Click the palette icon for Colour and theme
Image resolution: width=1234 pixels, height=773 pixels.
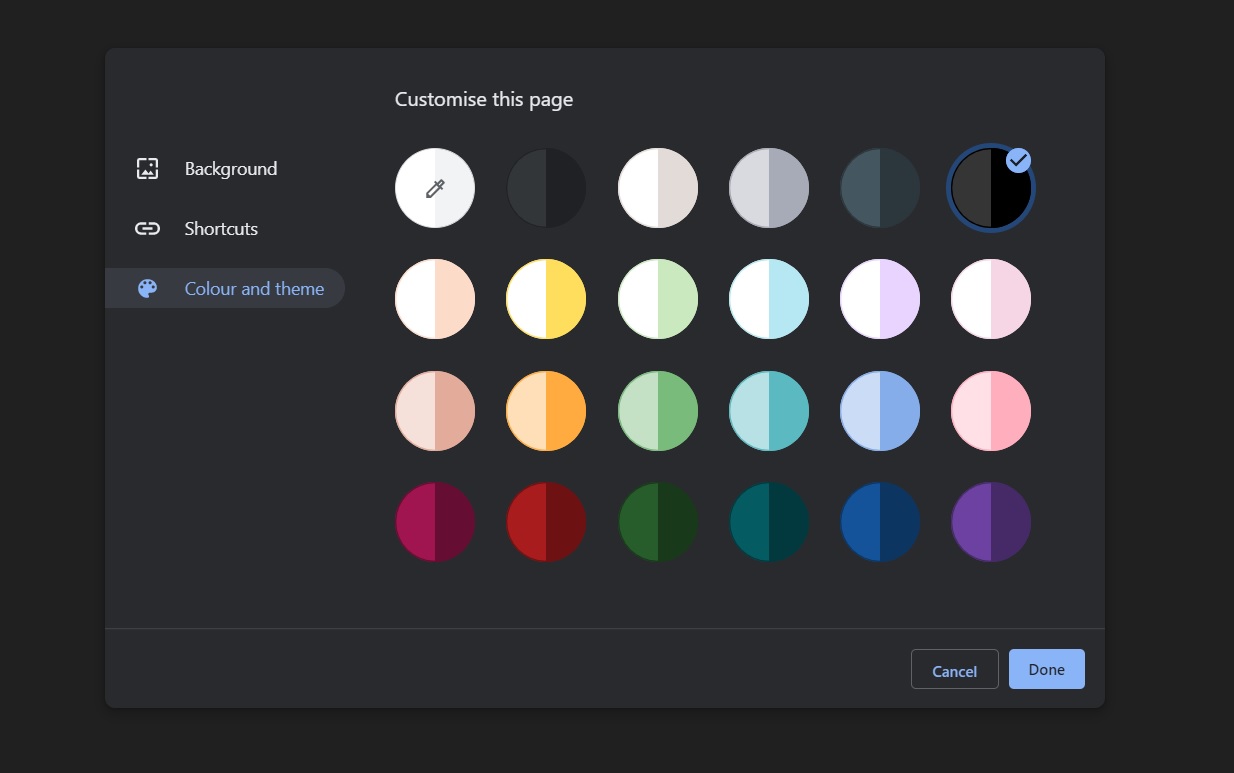(x=147, y=289)
